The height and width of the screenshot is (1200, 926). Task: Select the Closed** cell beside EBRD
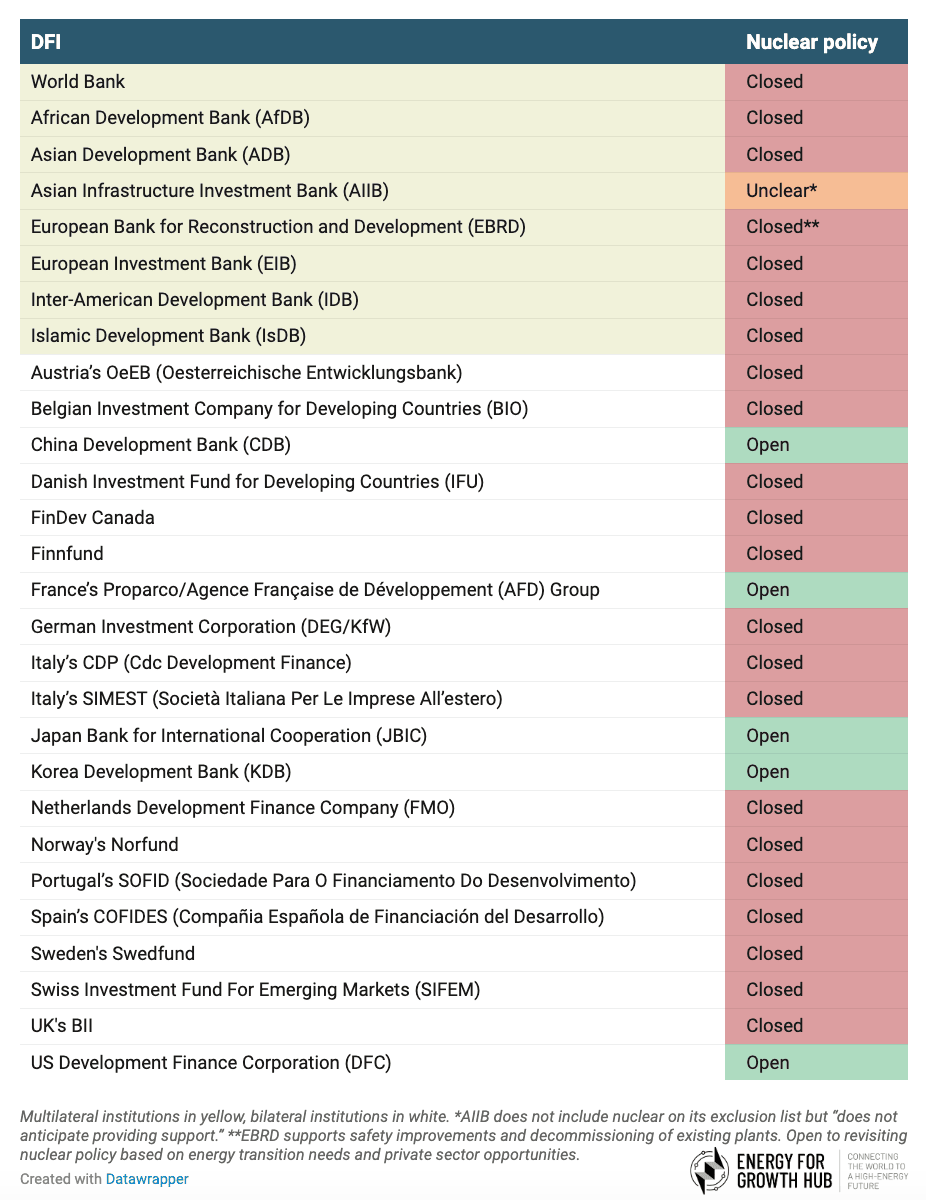click(785, 227)
